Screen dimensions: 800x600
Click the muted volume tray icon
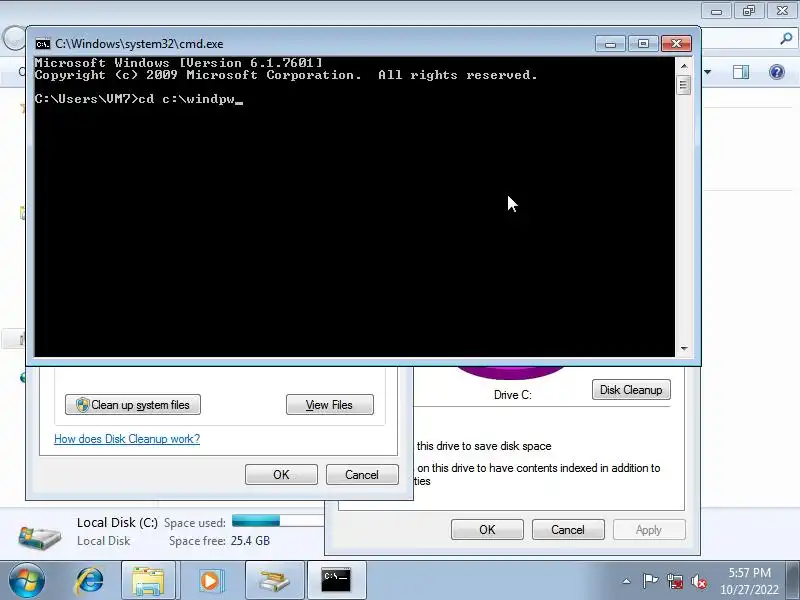[699, 581]
